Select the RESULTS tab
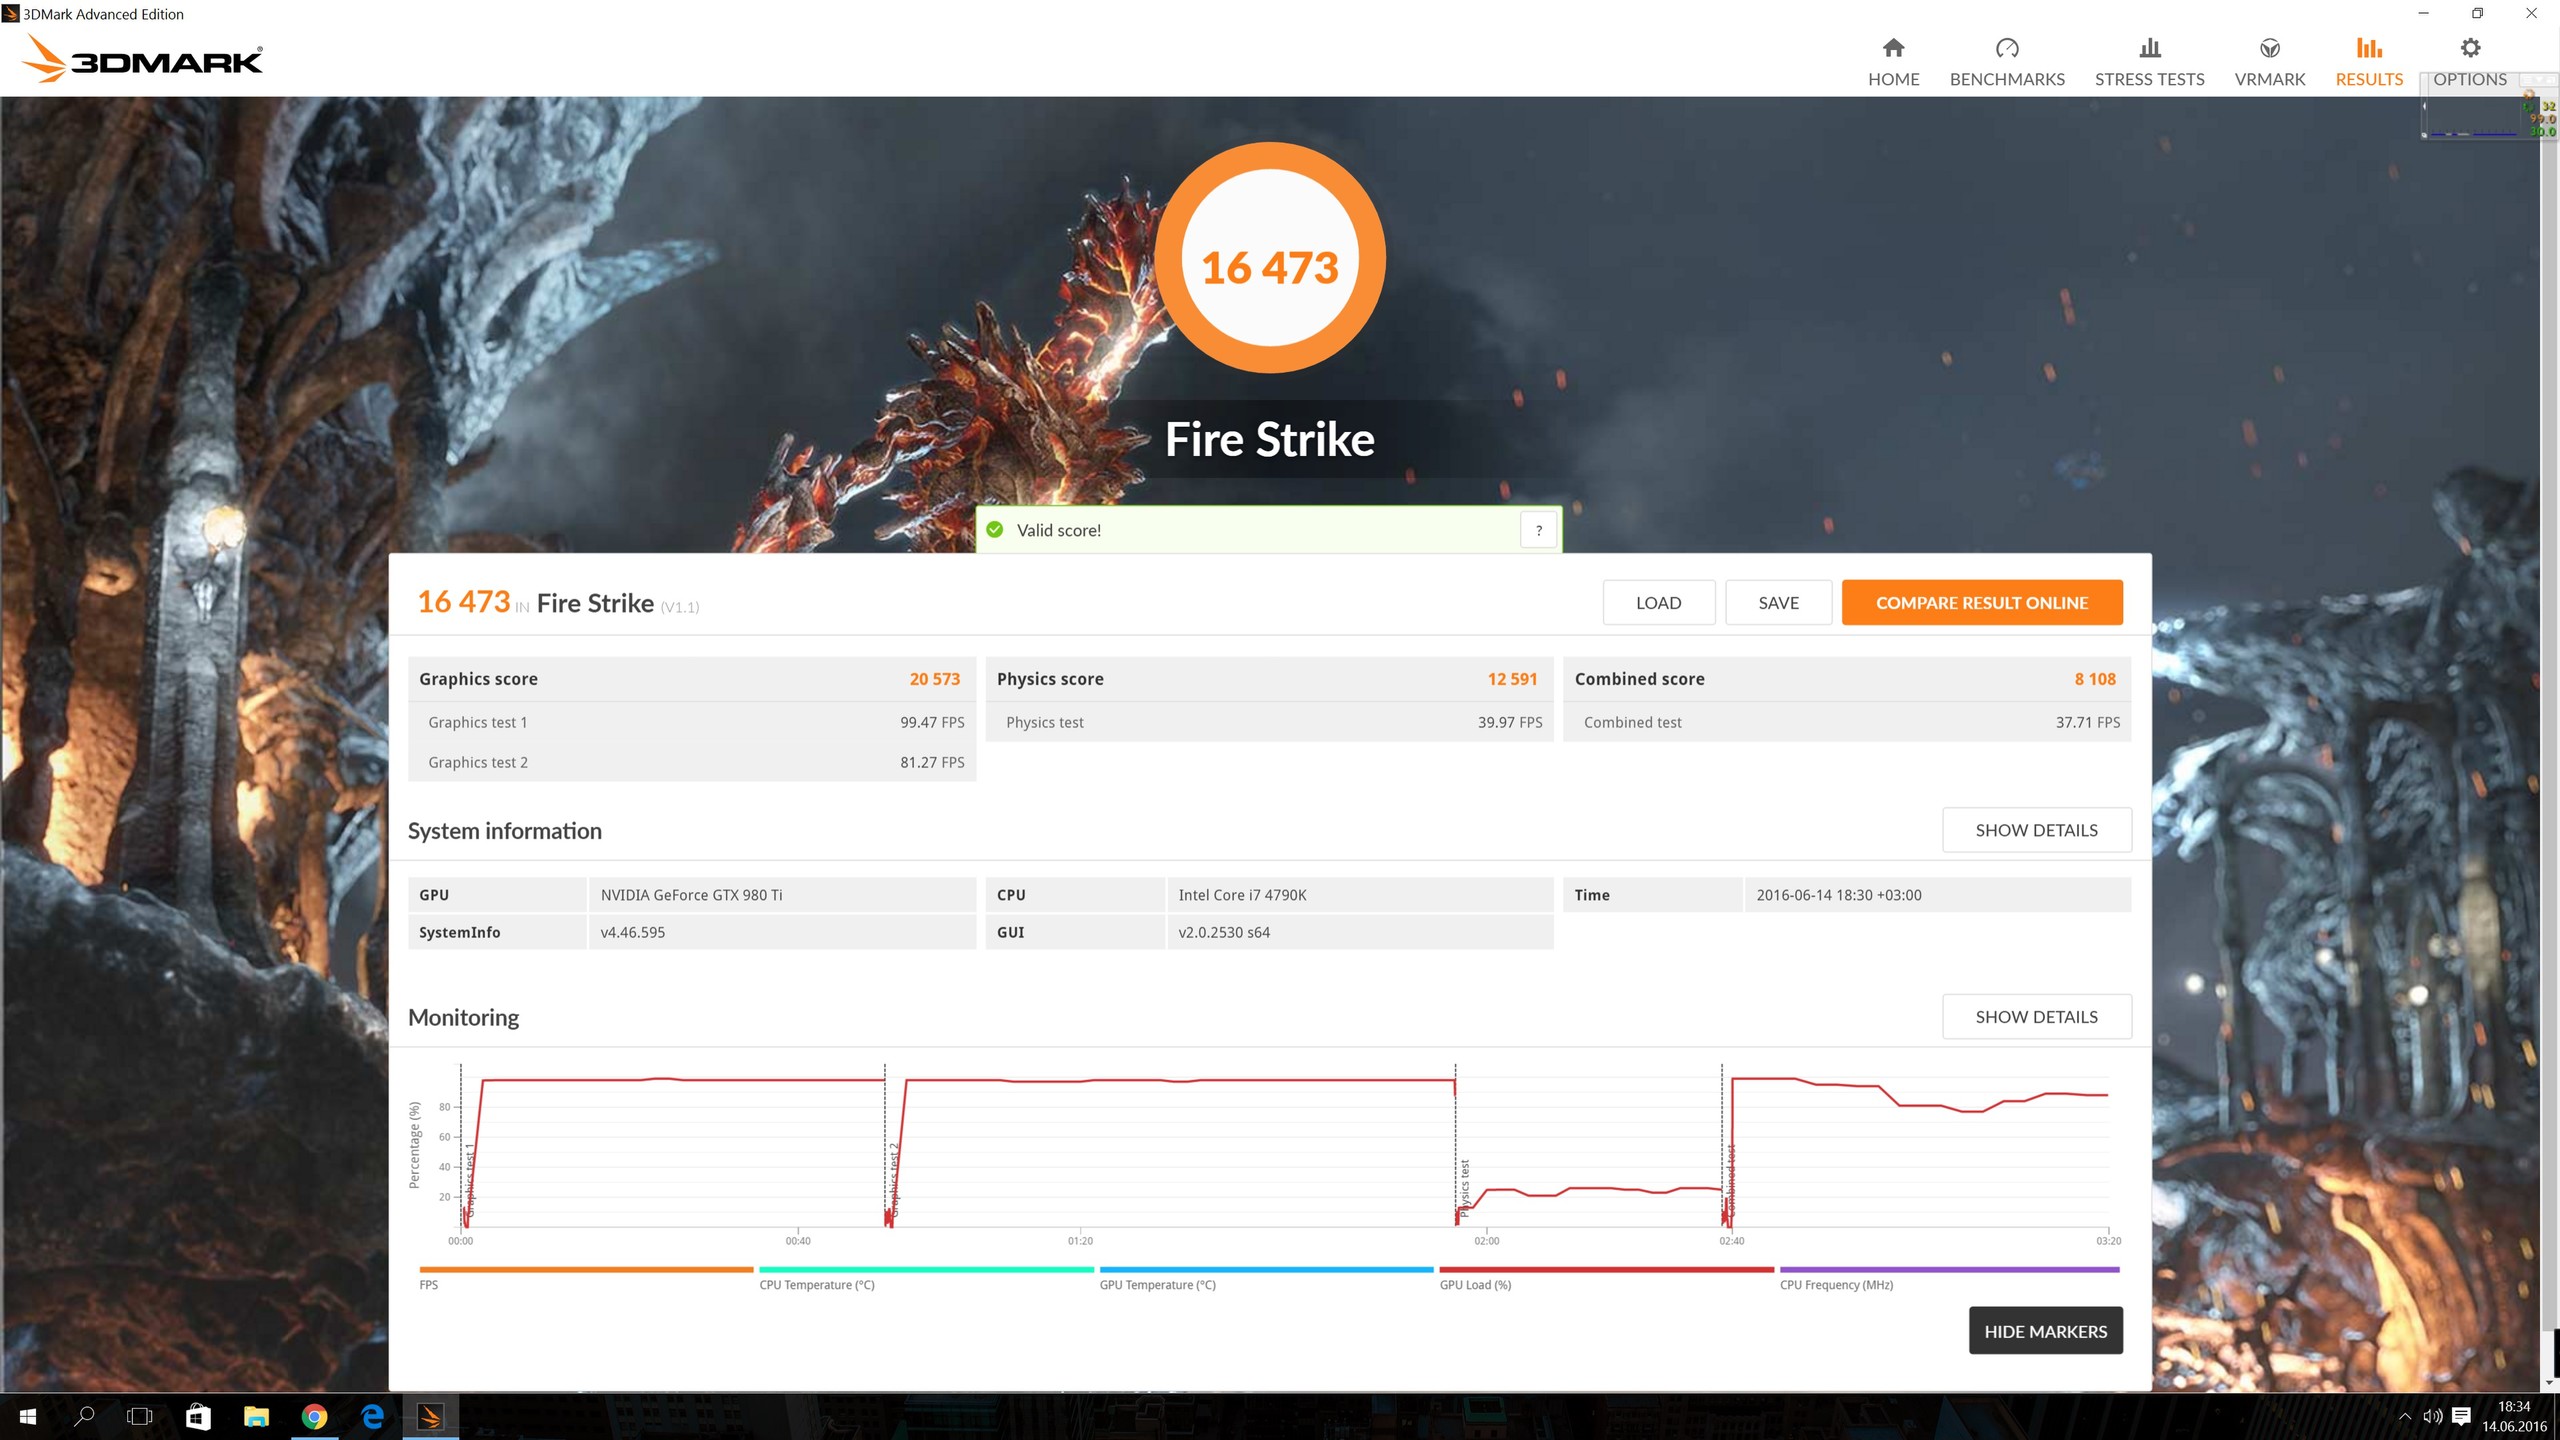The width and height of the screenshot is (2560, 1440). click(x=2368, y=62)
